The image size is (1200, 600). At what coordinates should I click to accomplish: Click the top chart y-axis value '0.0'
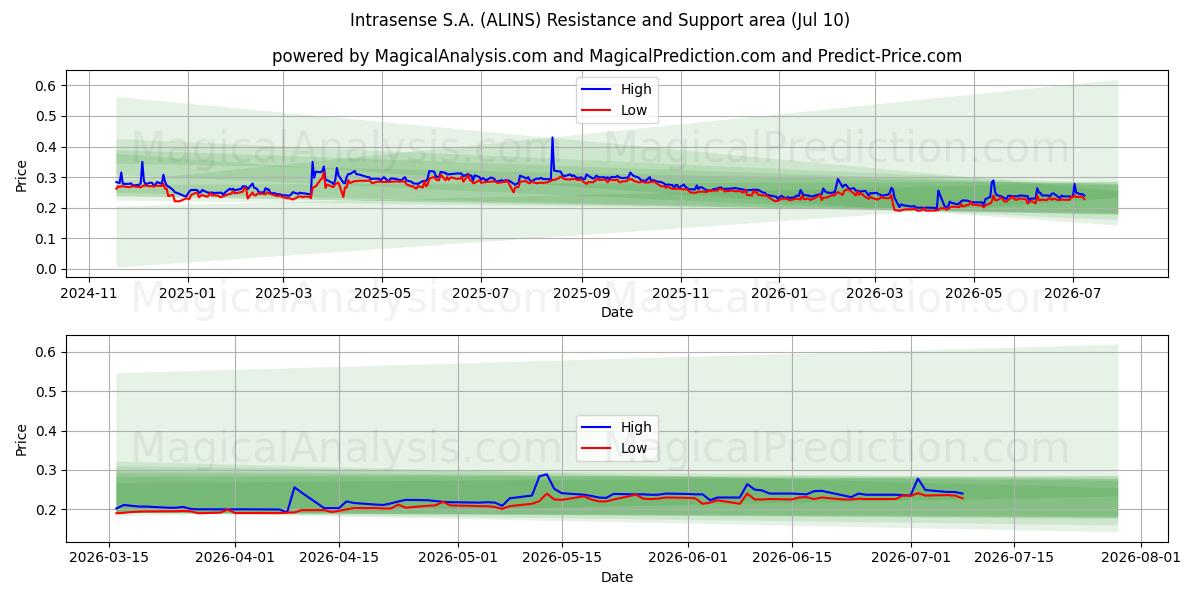coord(47,270)
